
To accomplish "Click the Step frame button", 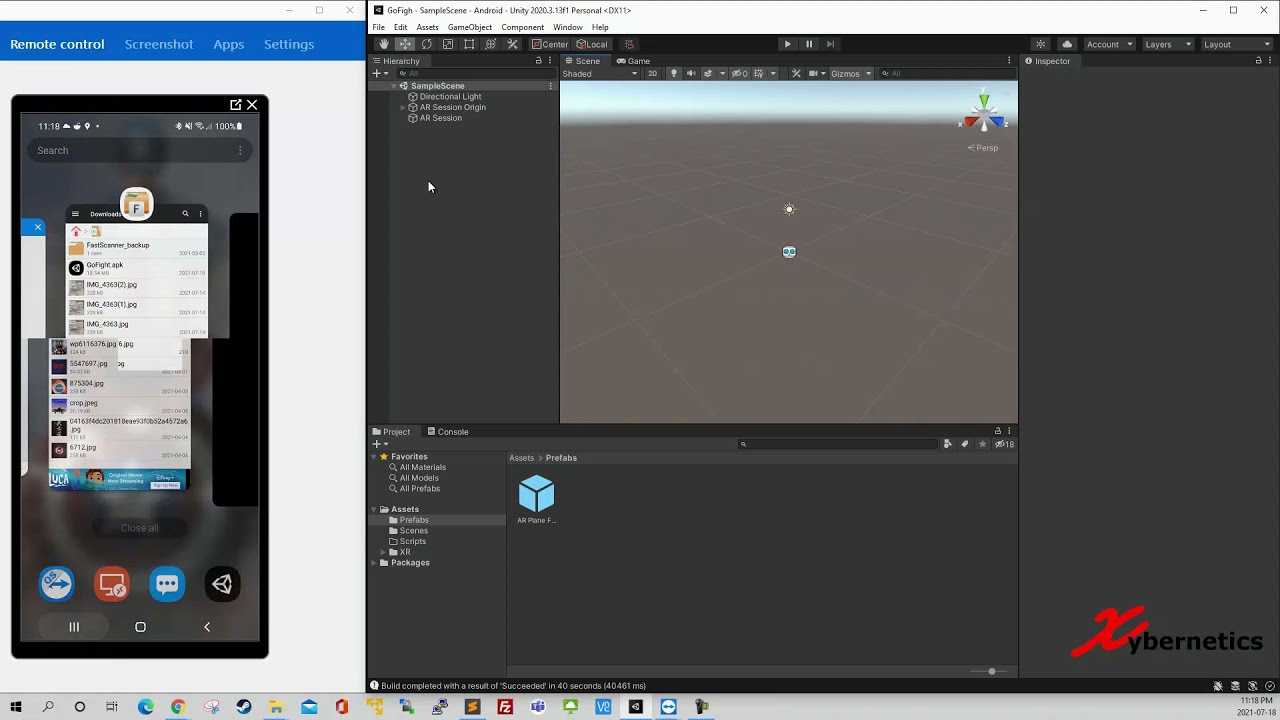I will tap(830, 44).
